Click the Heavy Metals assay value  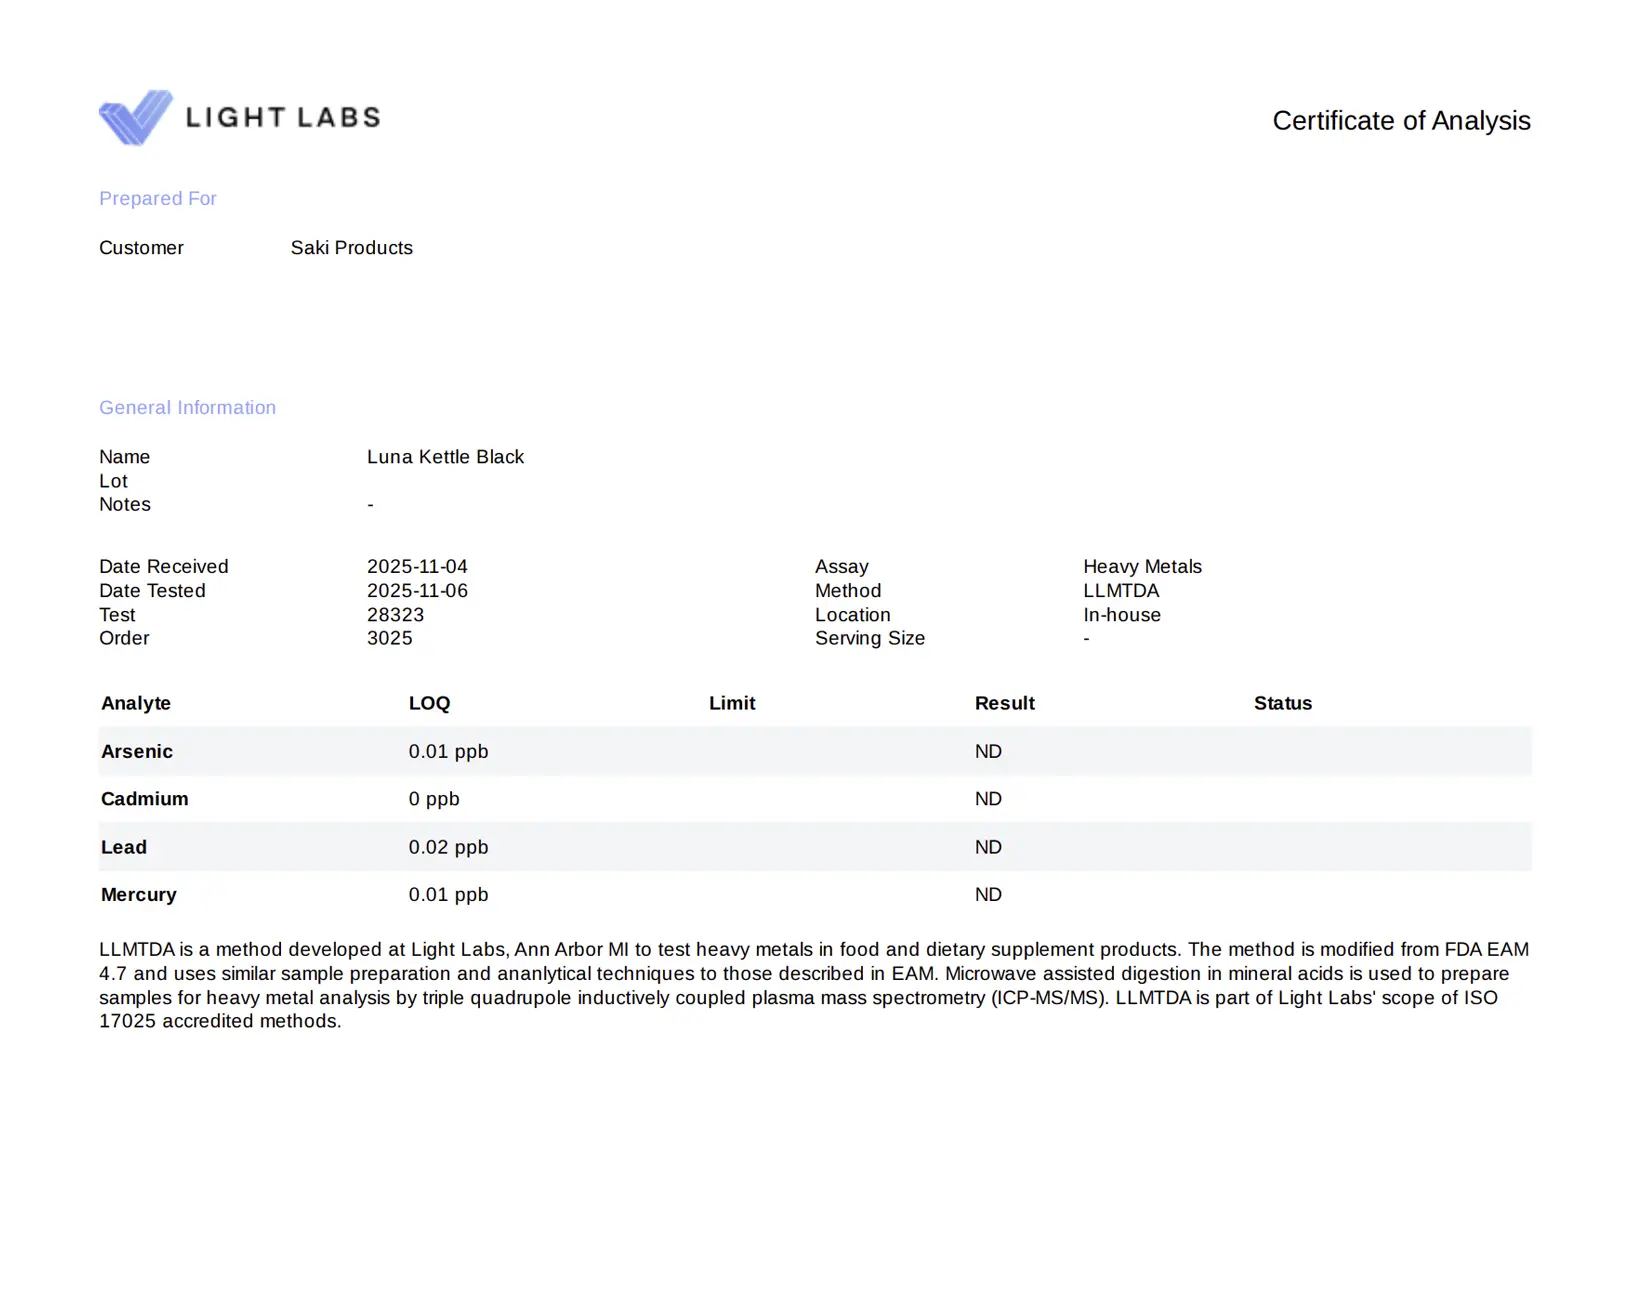pos(1142,567)
